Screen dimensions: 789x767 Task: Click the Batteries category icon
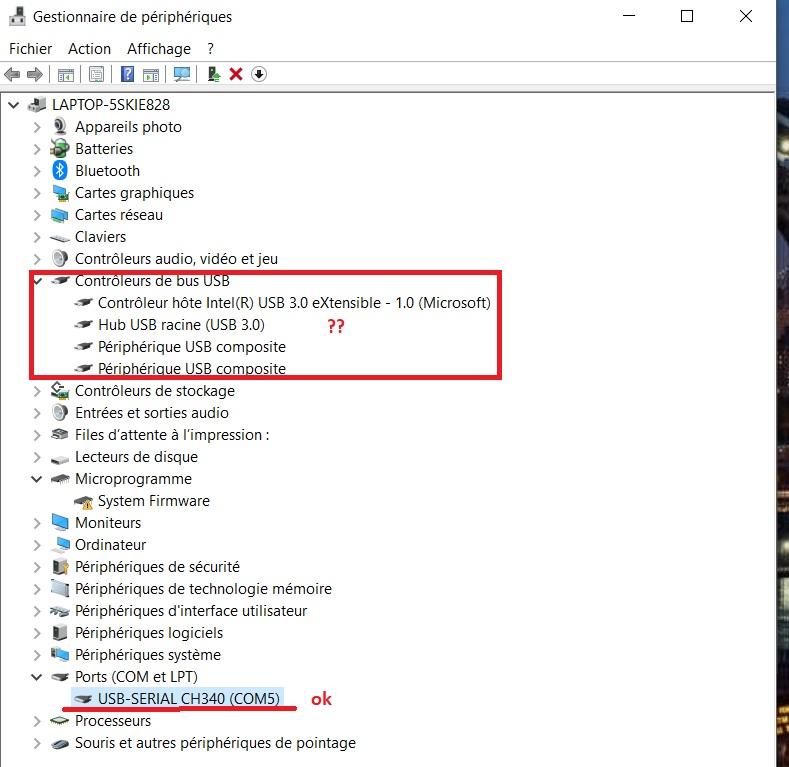[x=60, y=148]
